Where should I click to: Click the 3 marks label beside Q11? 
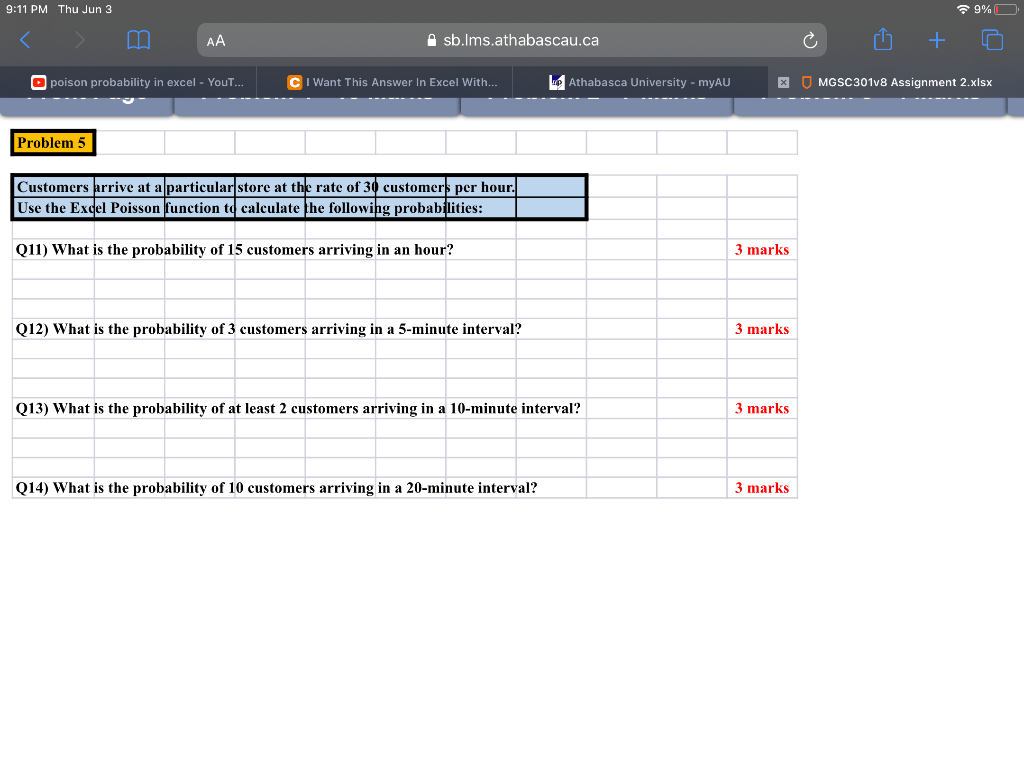click(x=762, y=249)
